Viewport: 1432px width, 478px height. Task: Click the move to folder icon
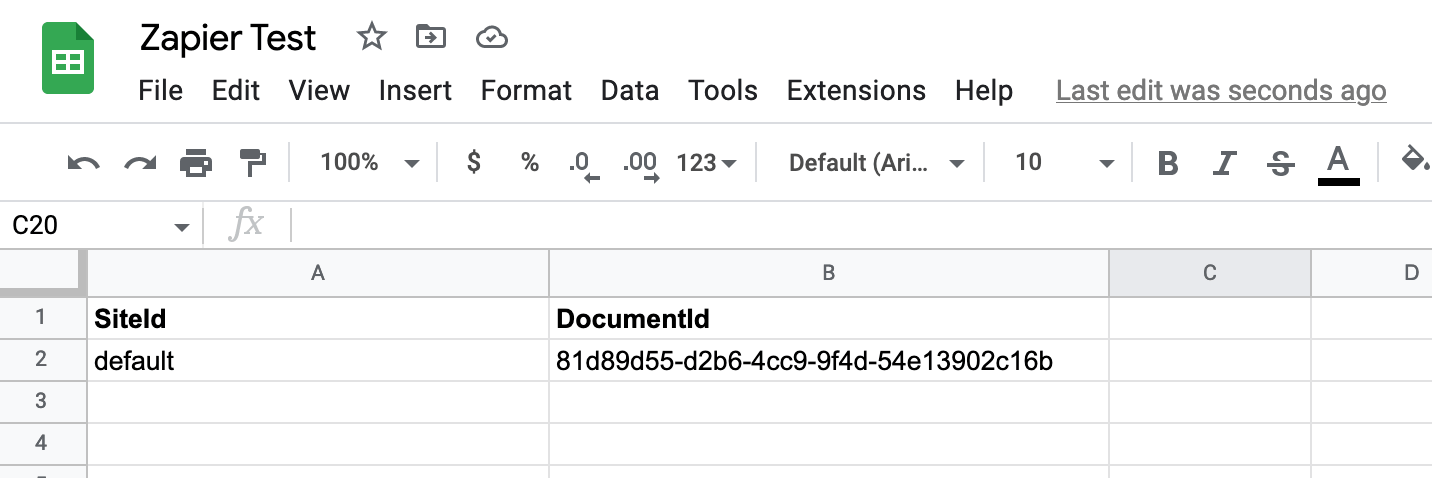pos(430,37)
